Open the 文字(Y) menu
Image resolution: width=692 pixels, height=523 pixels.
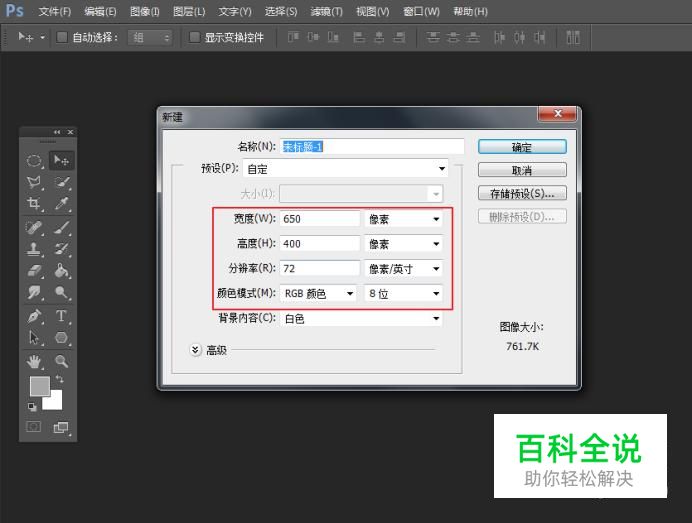pos(235,11)
